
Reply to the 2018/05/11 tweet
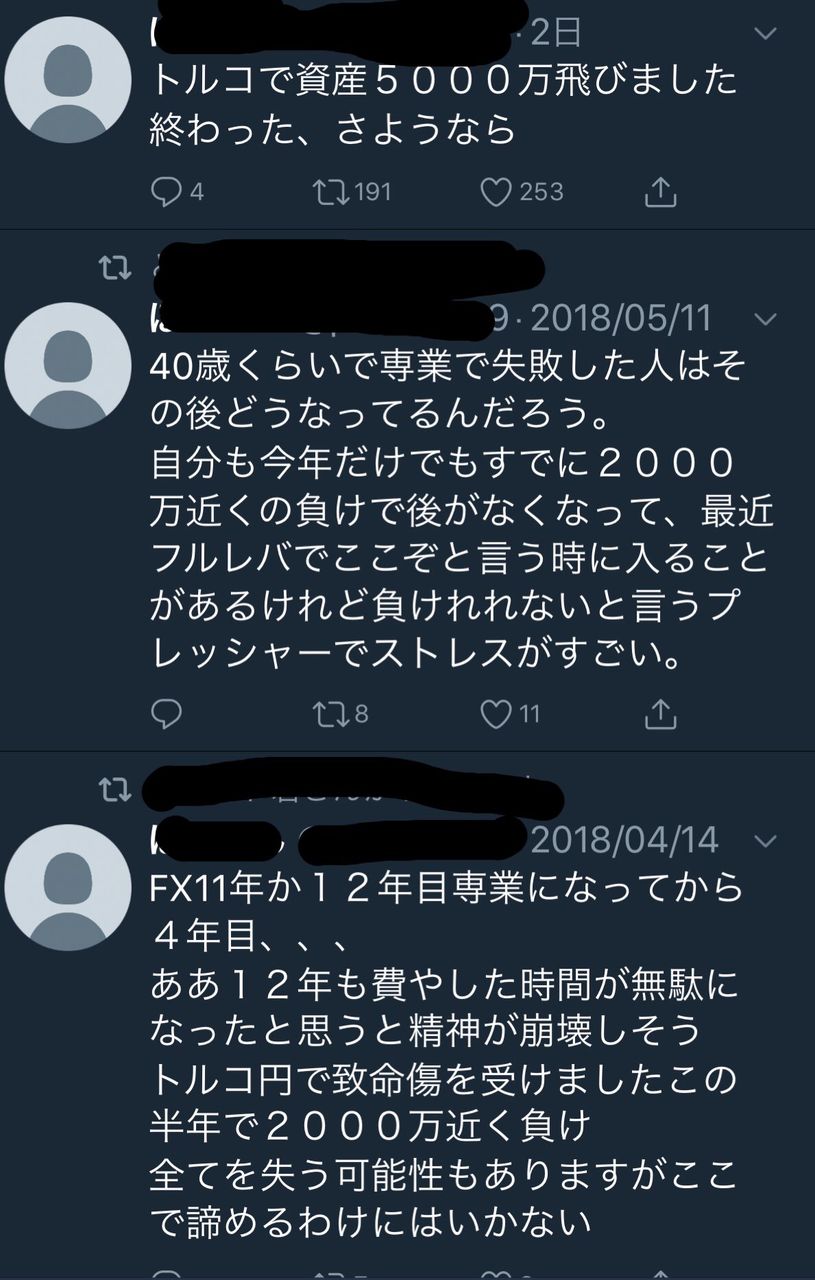pyautogui.click(x=167, y=713)
